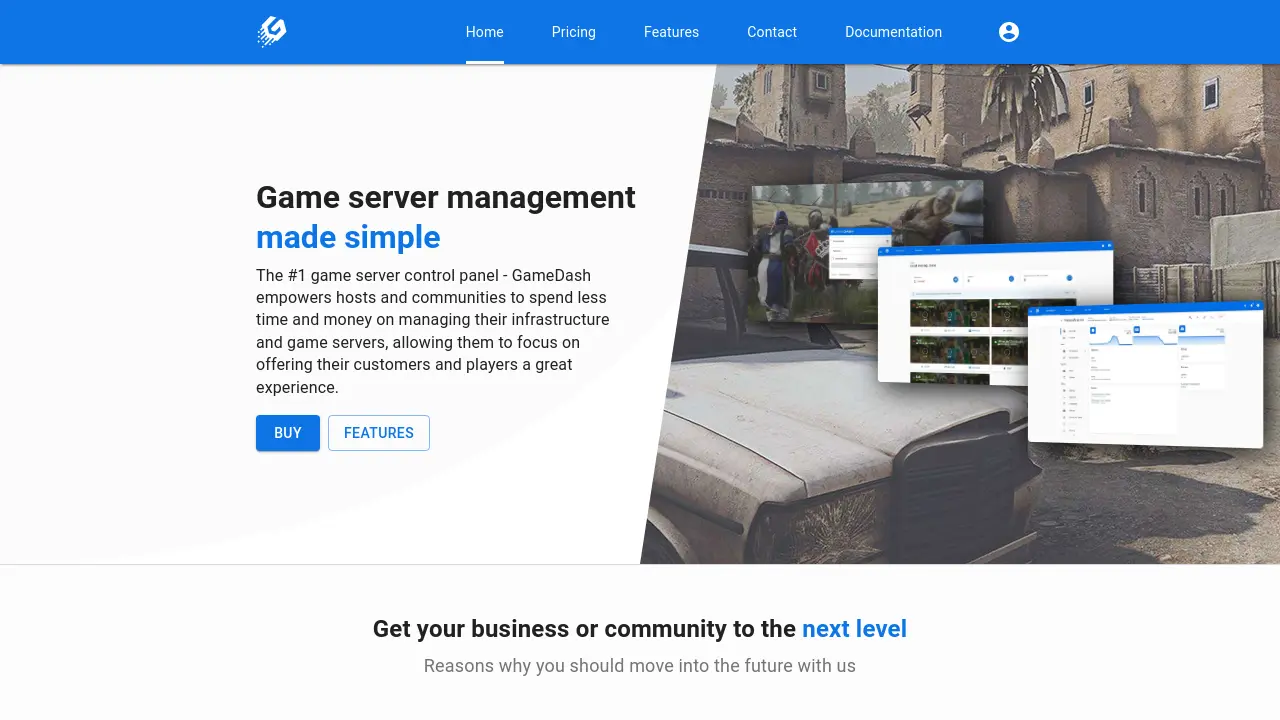Screen dimensions: 1280x720
Task: Click the 'next level' blue text
Action: tap(854, 629)
